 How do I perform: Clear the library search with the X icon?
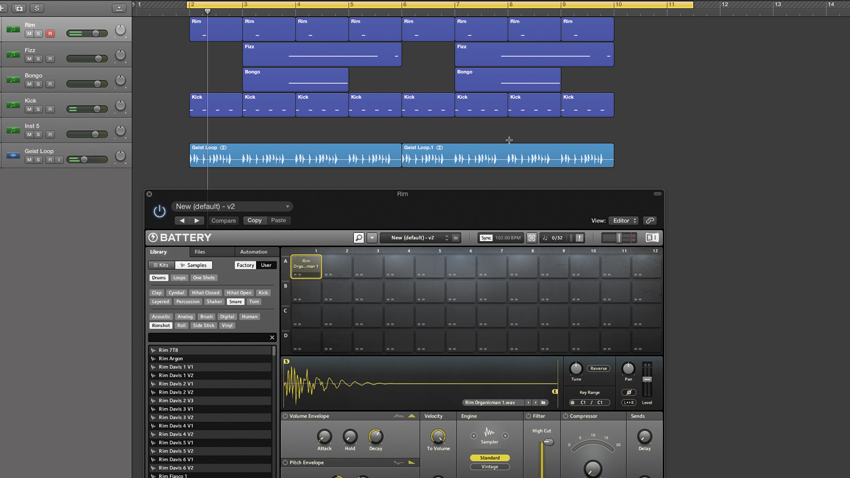pyautogui.click(x=272, y=338)
